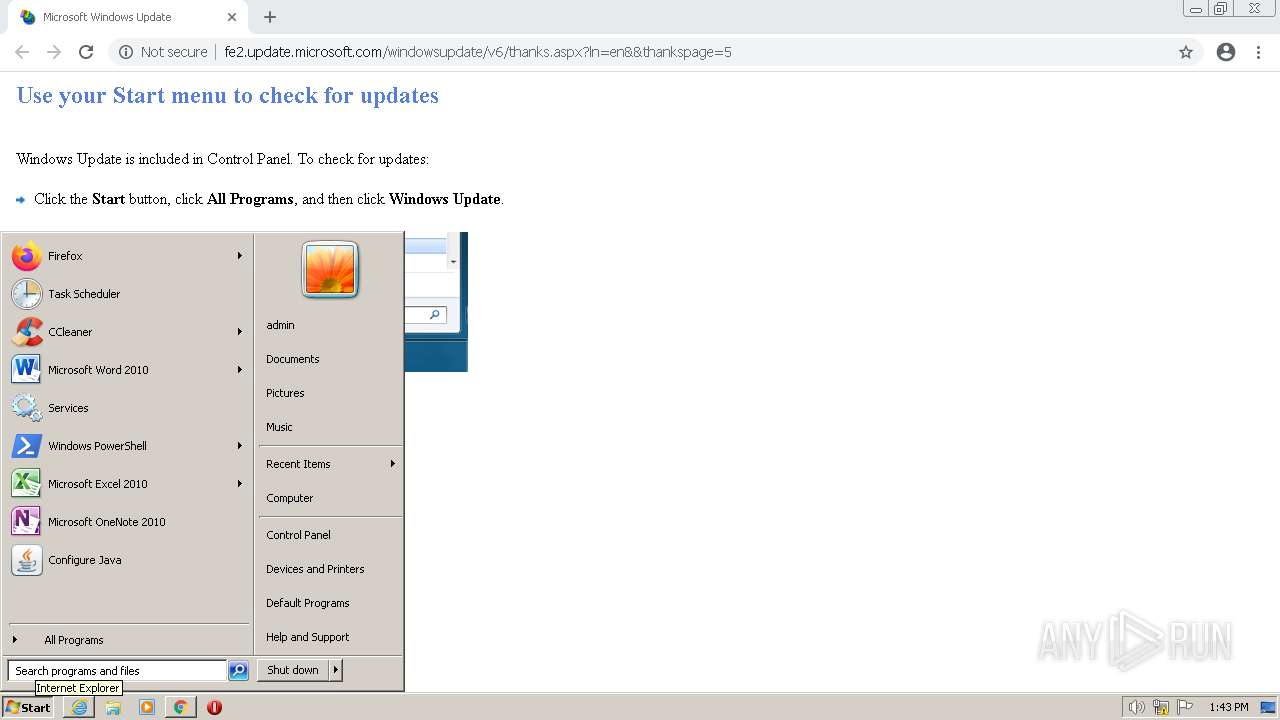Go forward in Chrome
This screenshot has height=720, width=1280.
click(54, 52)
